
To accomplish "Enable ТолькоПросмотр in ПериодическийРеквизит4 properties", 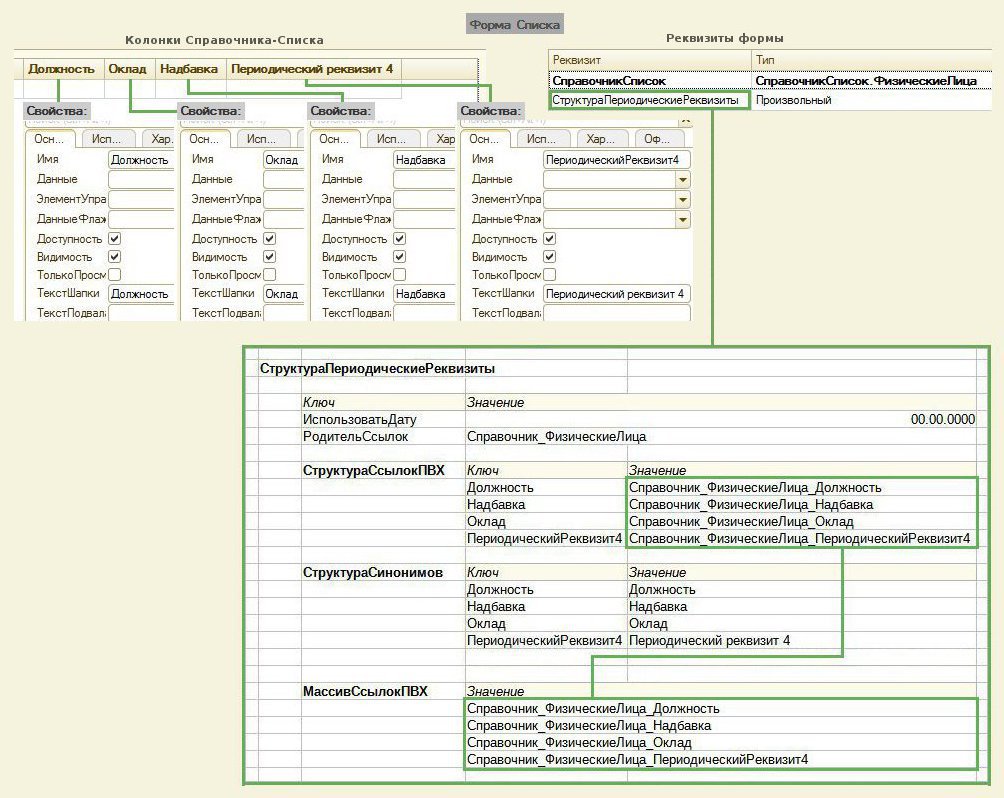I will pyautogui.click(x=549, y=275).
